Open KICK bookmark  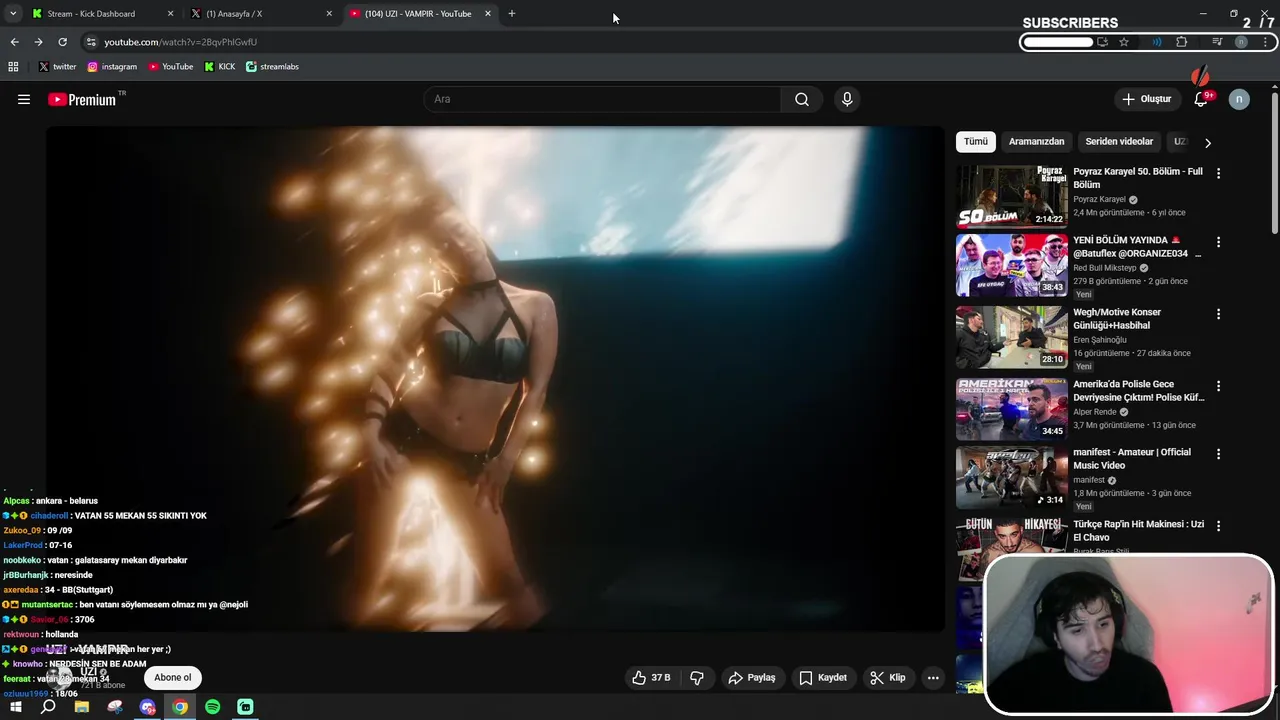point(220,67)
